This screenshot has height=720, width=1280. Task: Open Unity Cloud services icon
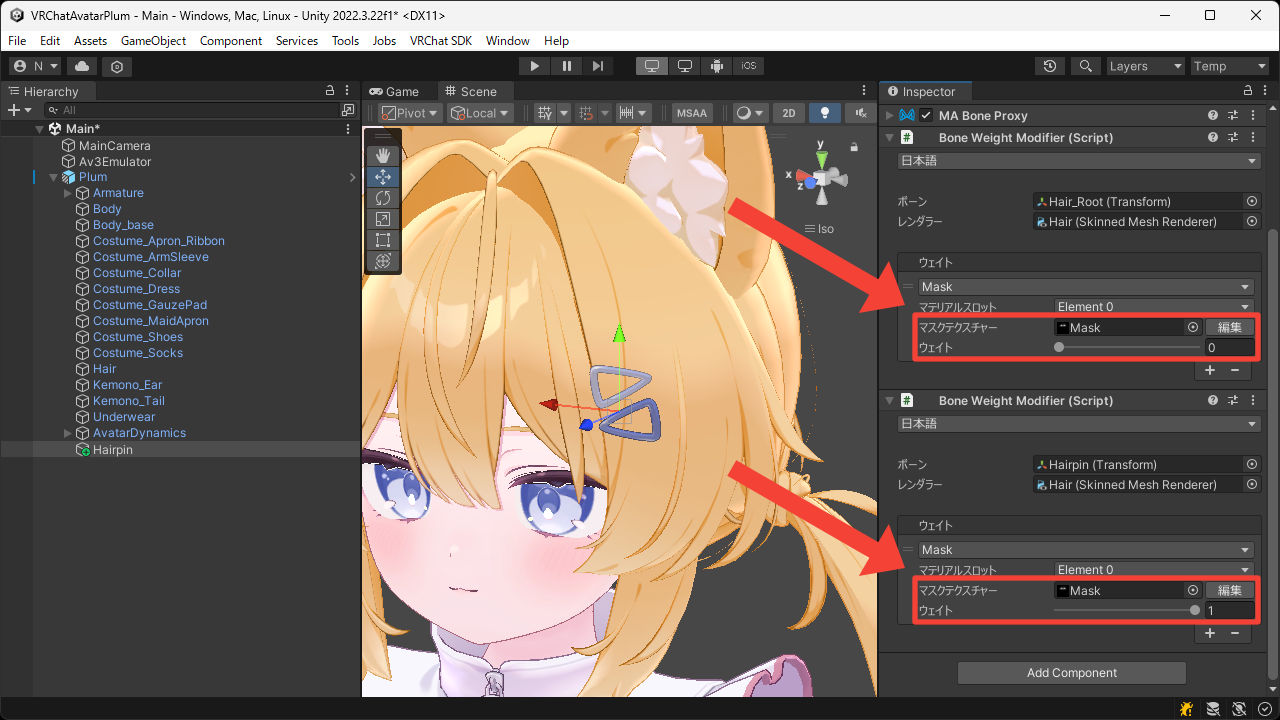point(82,66)
